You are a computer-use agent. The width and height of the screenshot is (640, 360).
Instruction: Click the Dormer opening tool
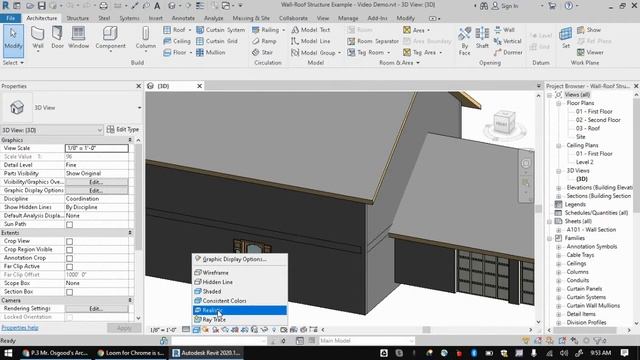(508, 52)
